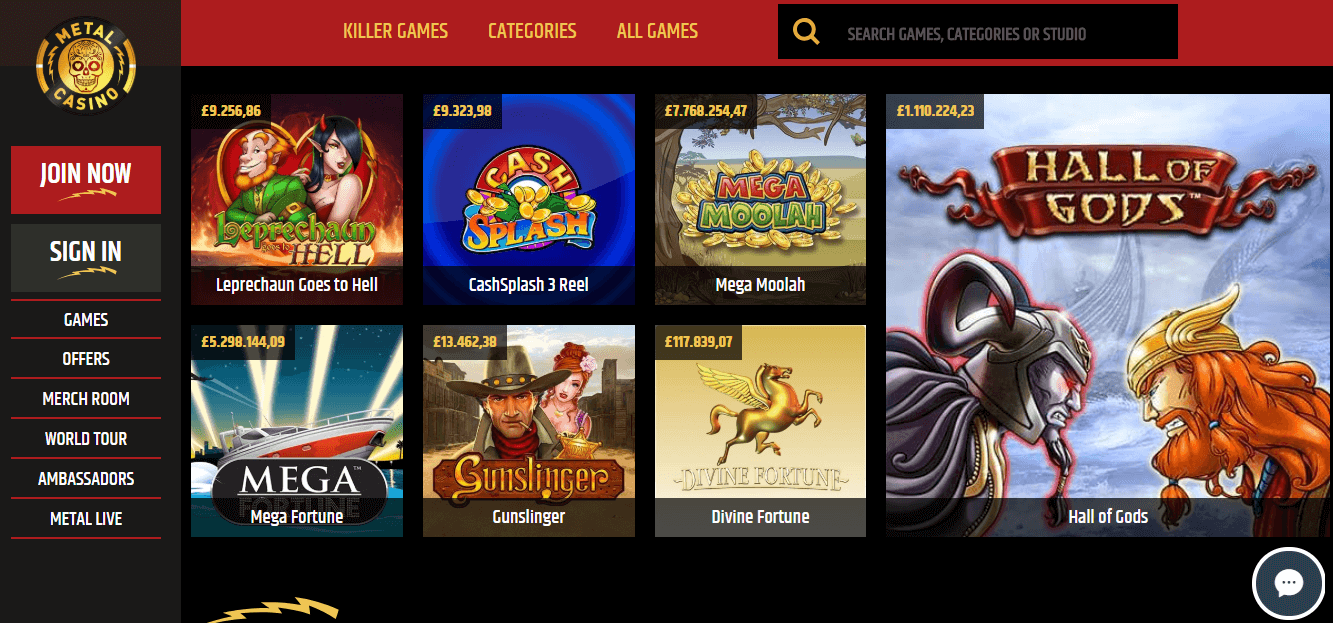Image resolution: width=1333 pixels, height=623 pixels.
Task: Click the Sign In button
Action: pos(86,258)
